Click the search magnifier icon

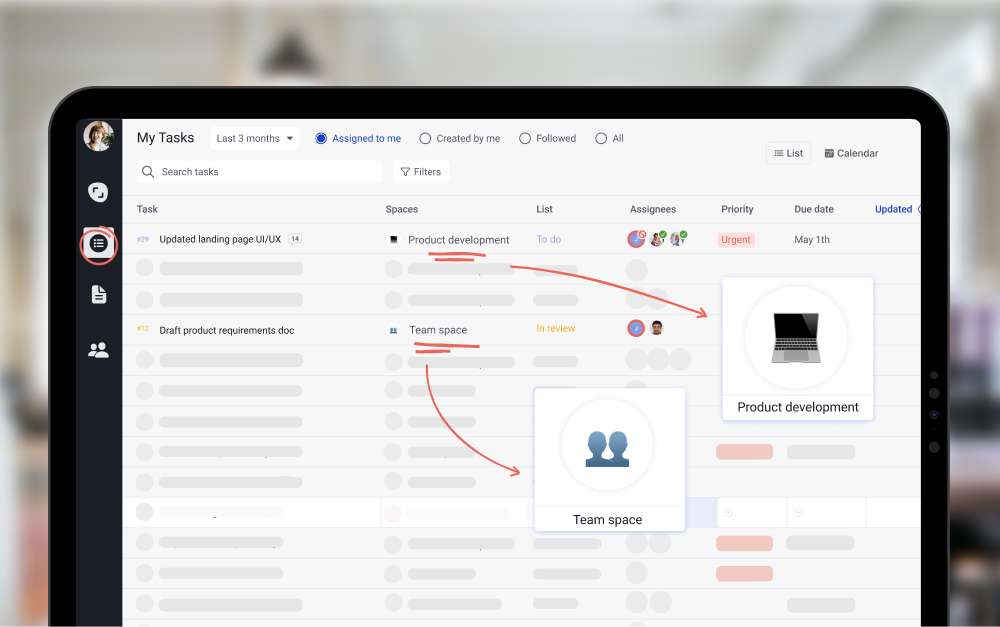tap(147, 171)
